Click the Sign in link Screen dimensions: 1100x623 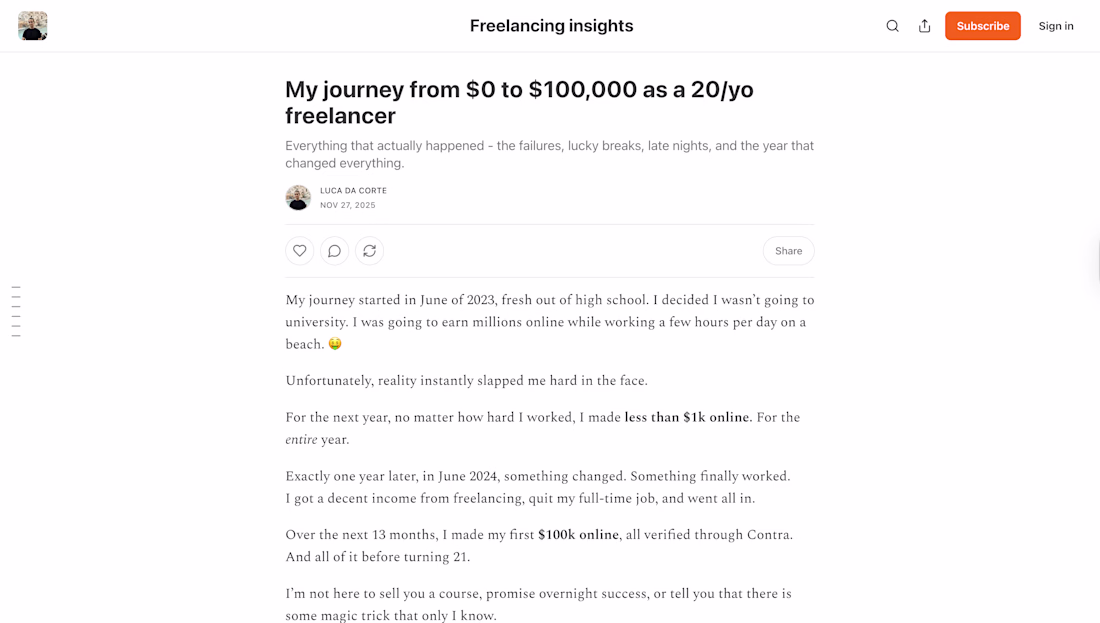tap(1055, 26)
